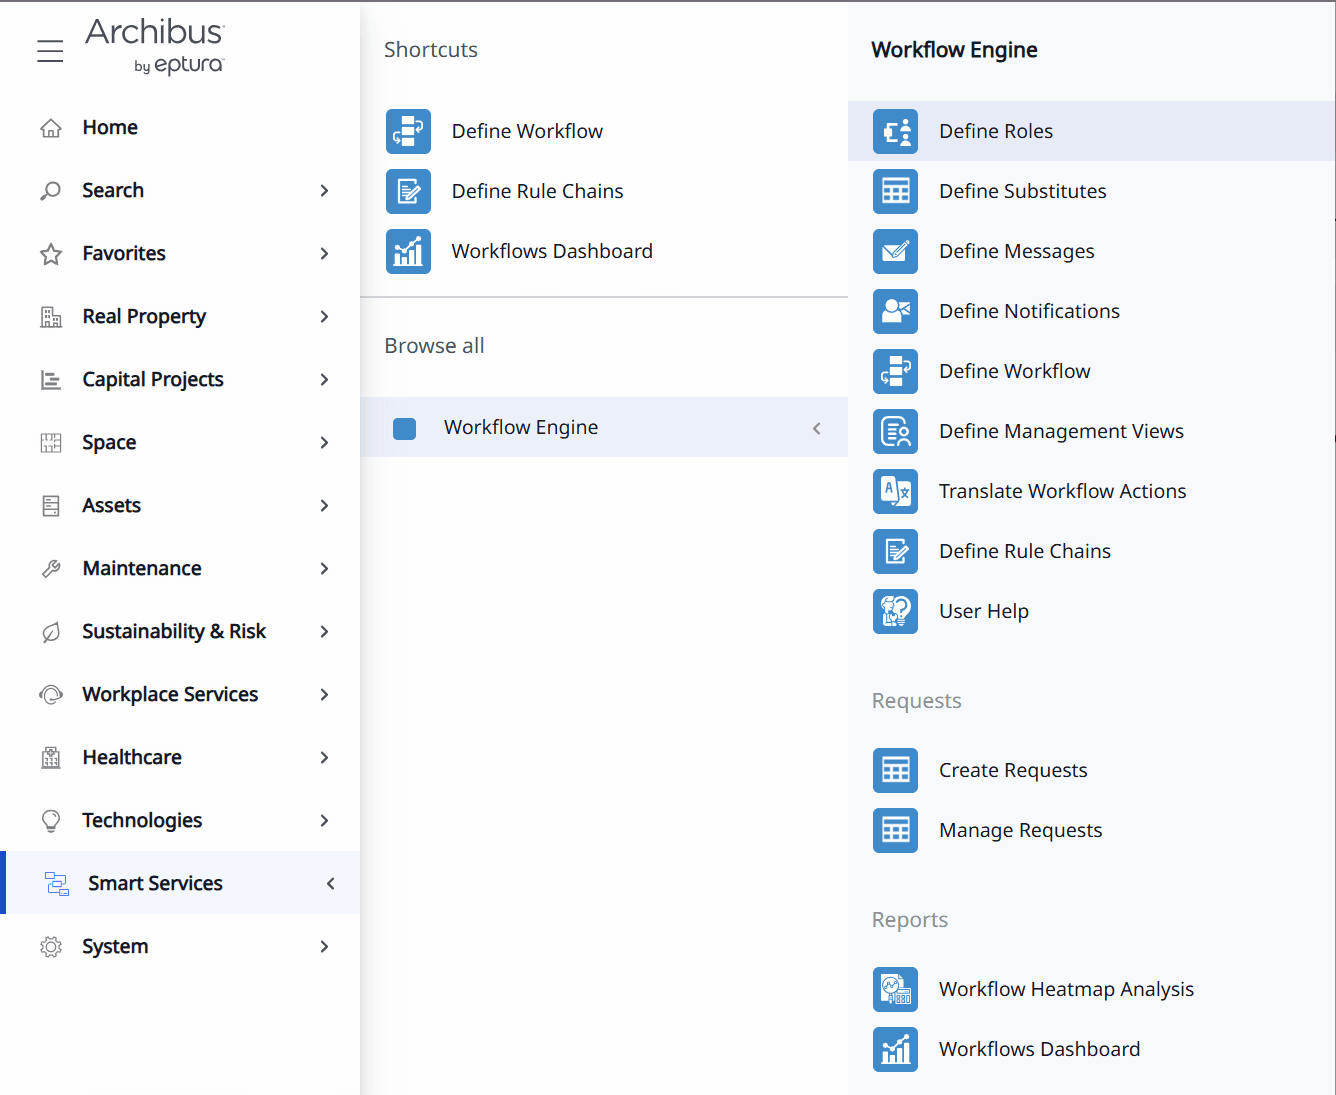Expand the Capital Projects chevron
The width and height of the screenshot is (1336, 1095).
pos(324,380)
